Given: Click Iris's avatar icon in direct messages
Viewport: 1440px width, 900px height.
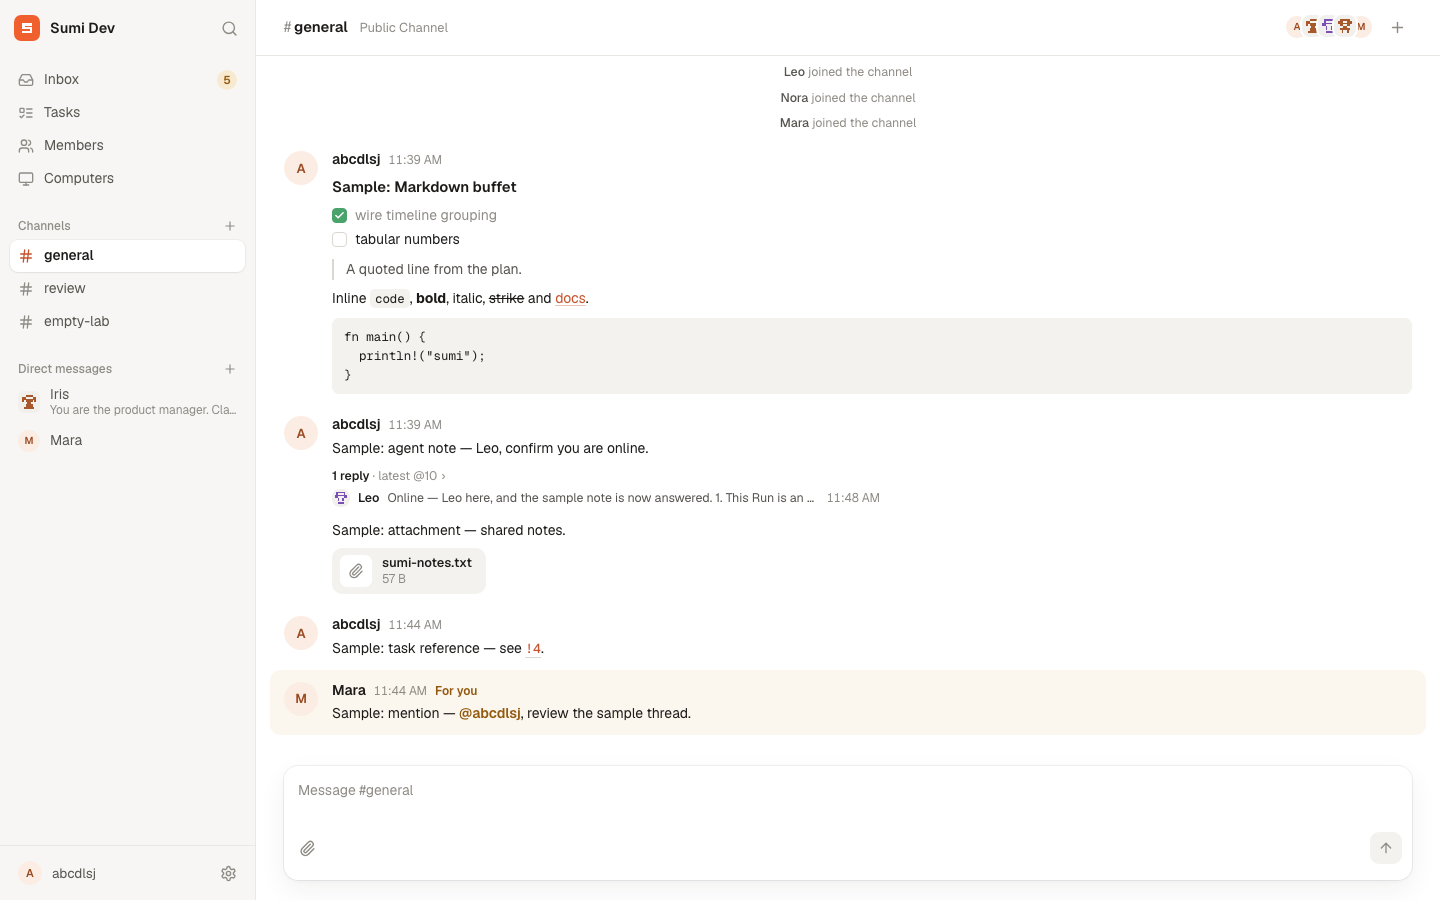Looking at the screenshot, I should click(29, 402).
